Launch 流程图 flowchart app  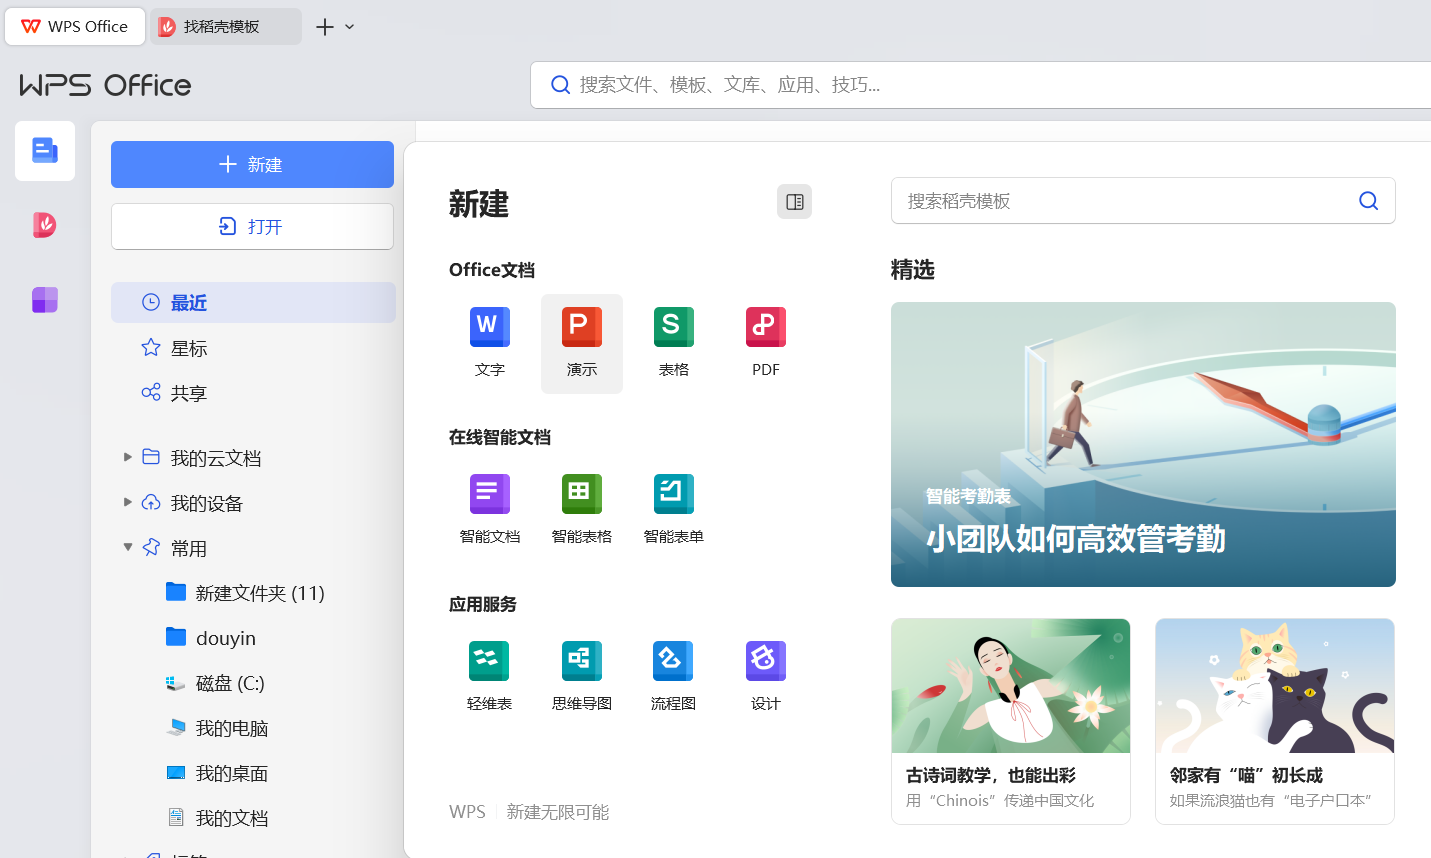[x=674, y=677]
